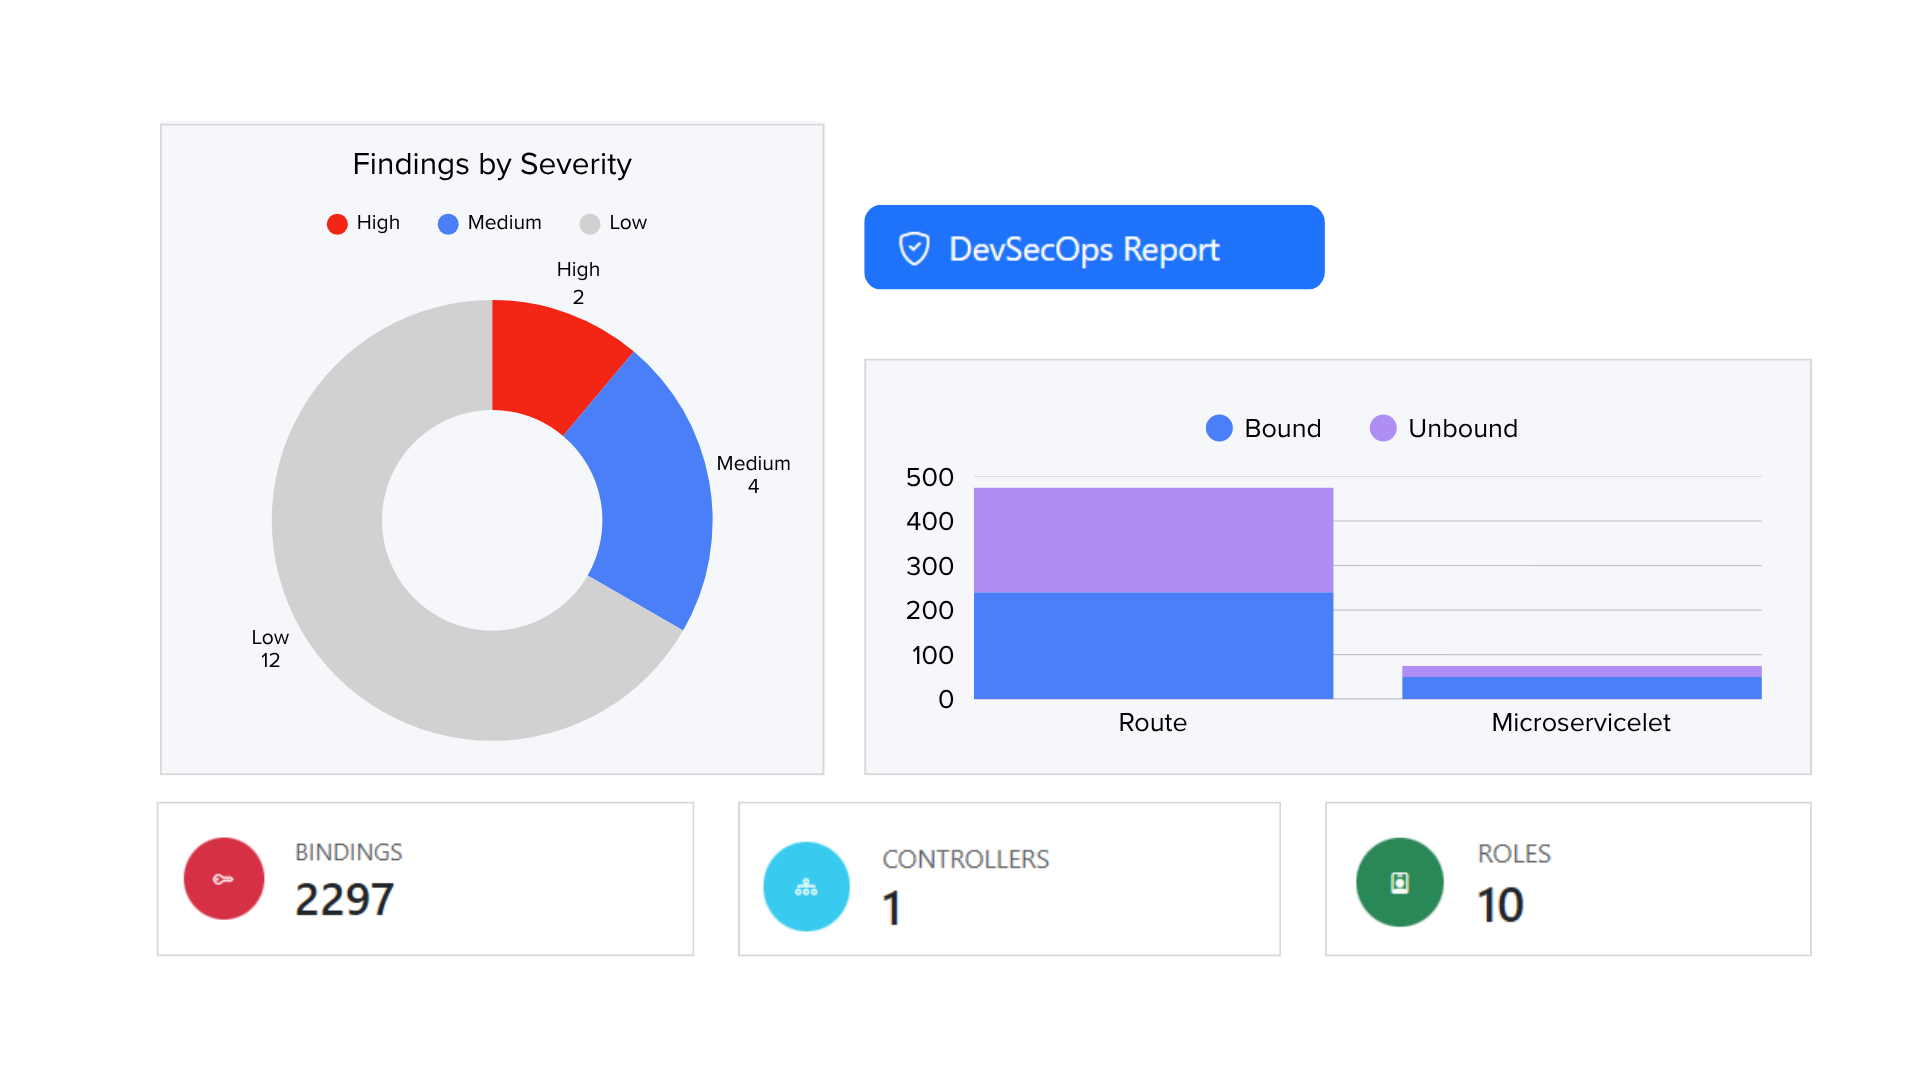
Task: Click the cyan Controllers network icon
Action: pyautogui.click(x=806, y=886)
